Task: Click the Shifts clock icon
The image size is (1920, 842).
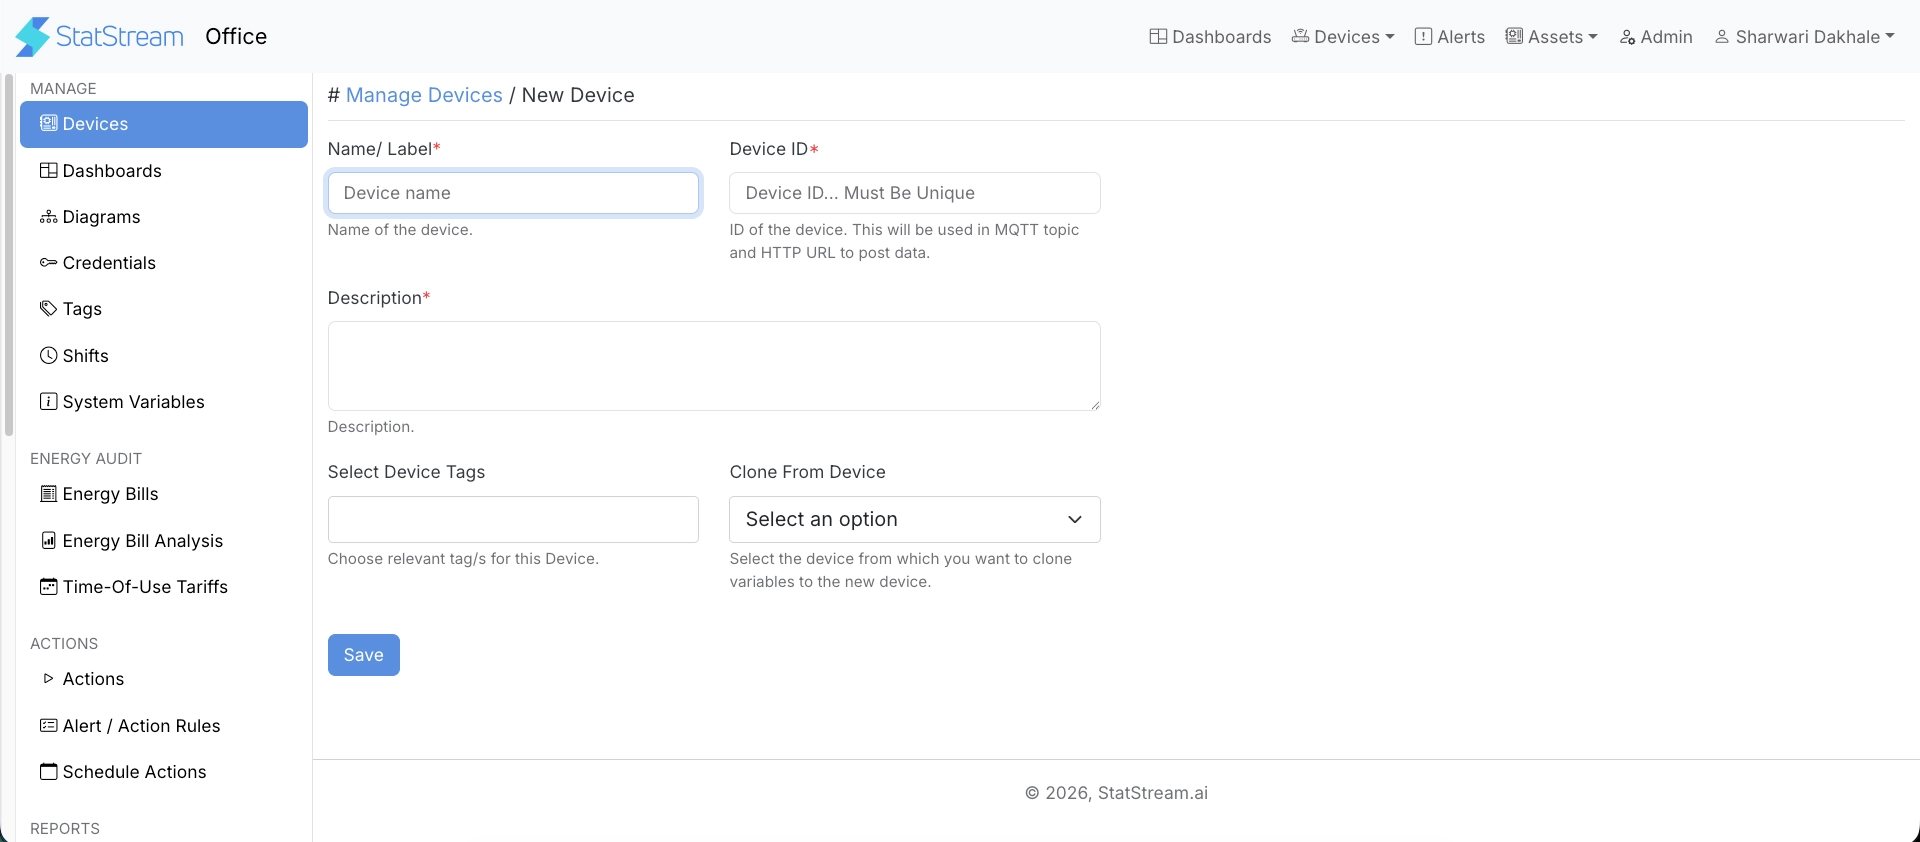Action: click(48, 355)
